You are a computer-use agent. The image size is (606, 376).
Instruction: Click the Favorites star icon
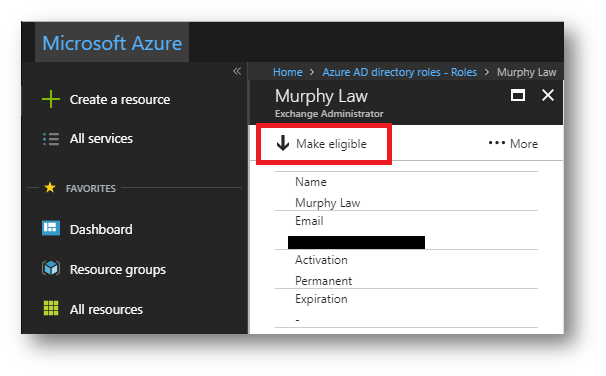(x=50, y=188)
